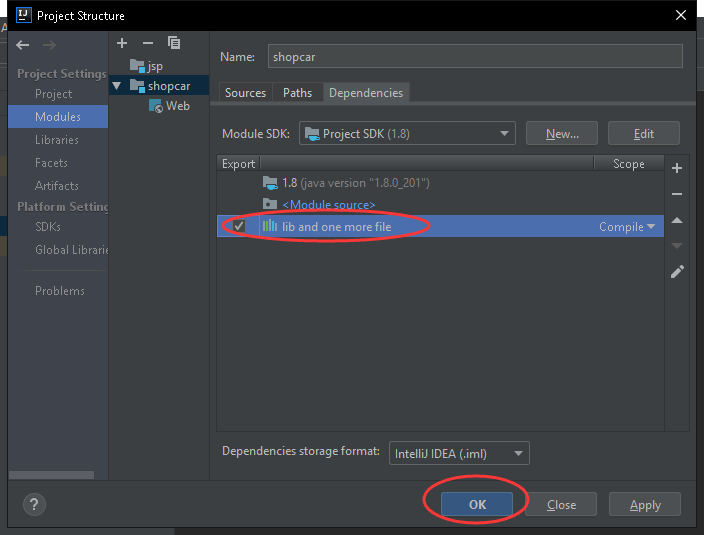Collapse the shopcar module tree node
Screen dimensions: 704x535
tap(117, 86)
